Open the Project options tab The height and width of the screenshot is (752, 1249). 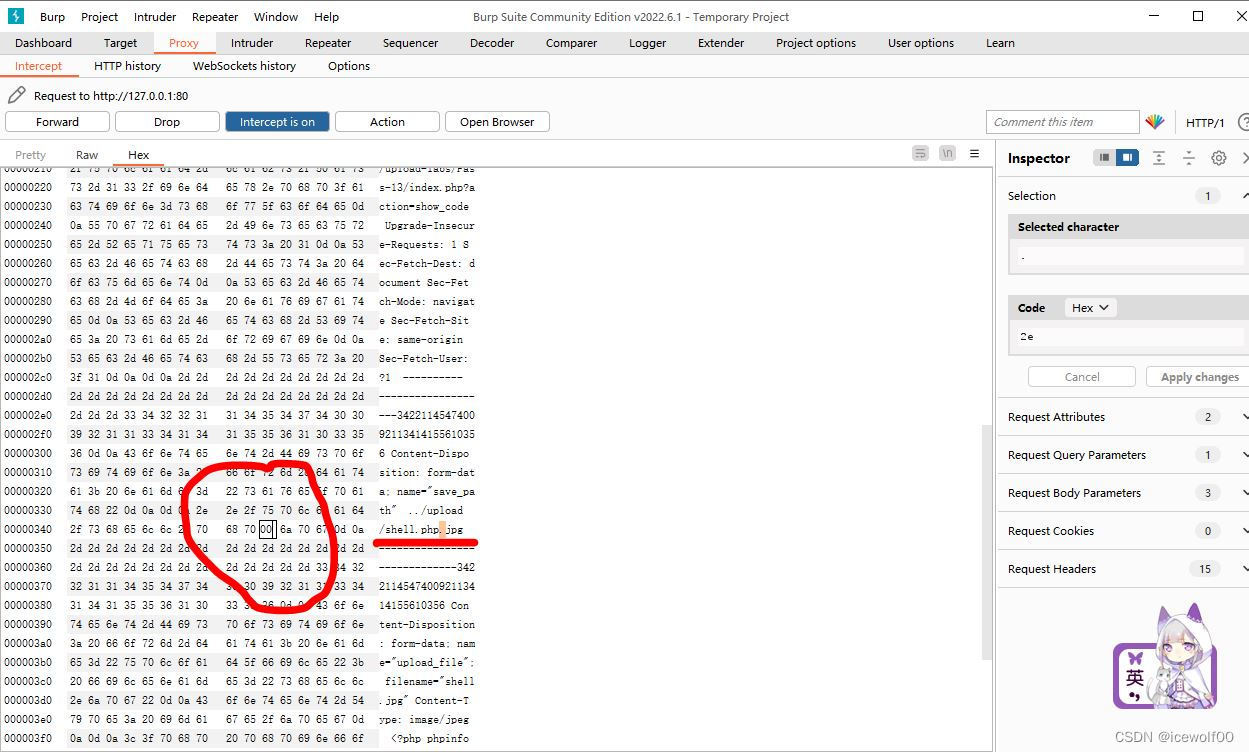click(x=816, y=43)
